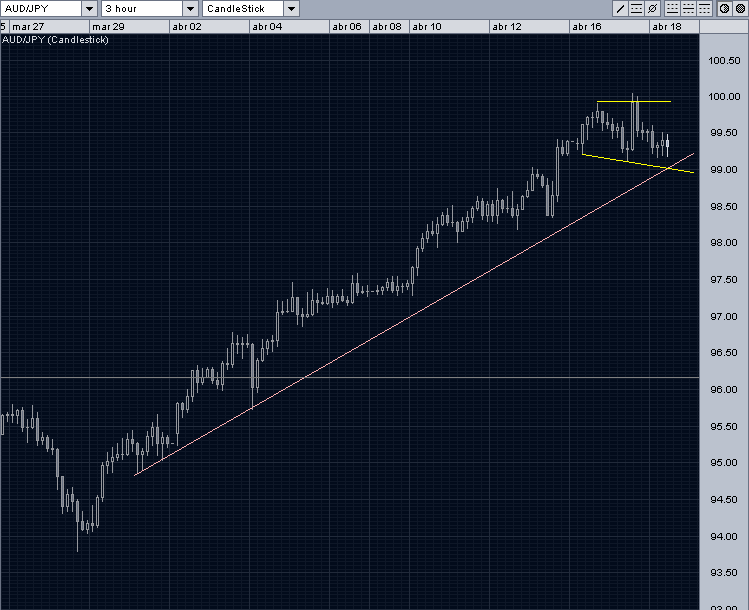Click the 100.00 price axis label
Image resolution: width=749 pixels, height=610 pixels.
(x=724, y=96)
